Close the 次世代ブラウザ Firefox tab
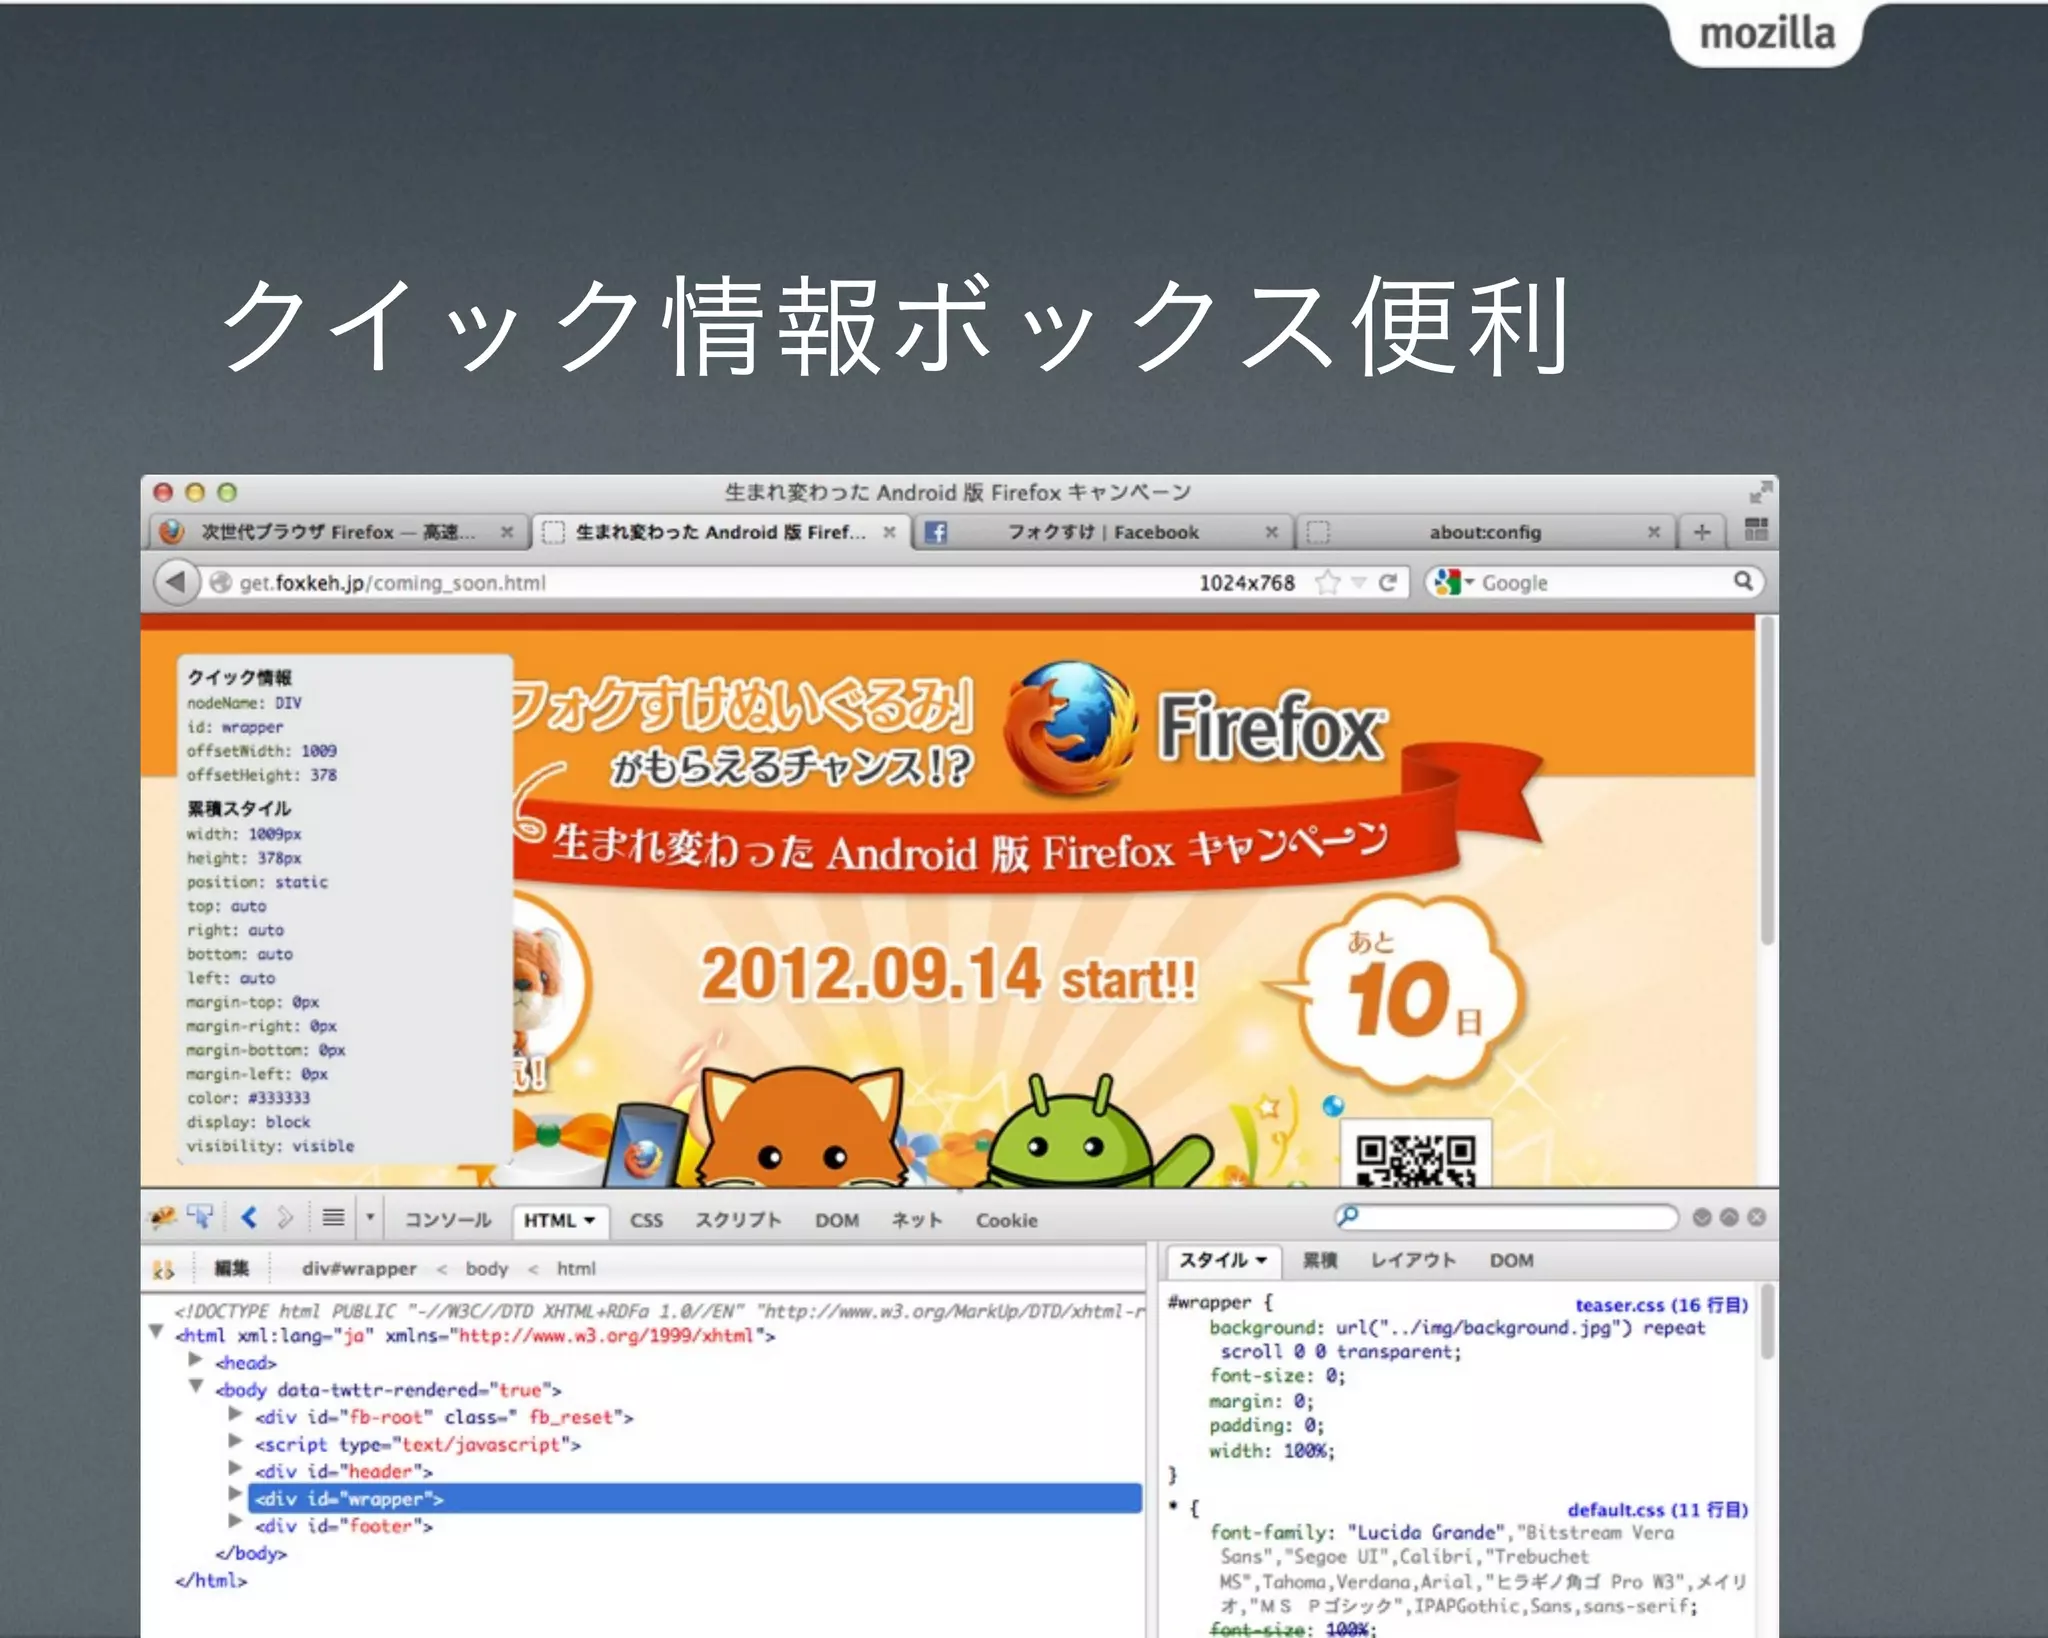Viewport: 2048px width, 1638px height. pos(507,532)
